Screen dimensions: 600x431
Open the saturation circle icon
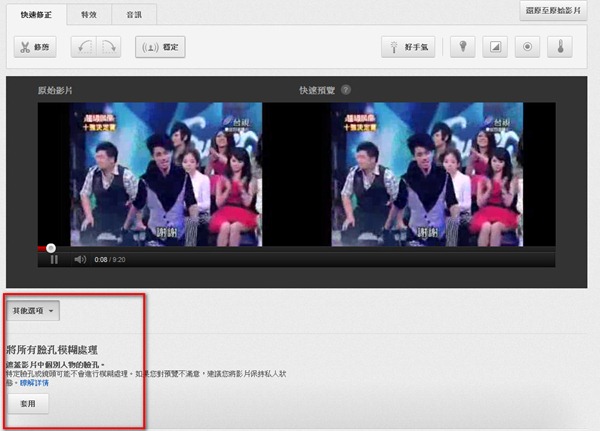(526, 47)
